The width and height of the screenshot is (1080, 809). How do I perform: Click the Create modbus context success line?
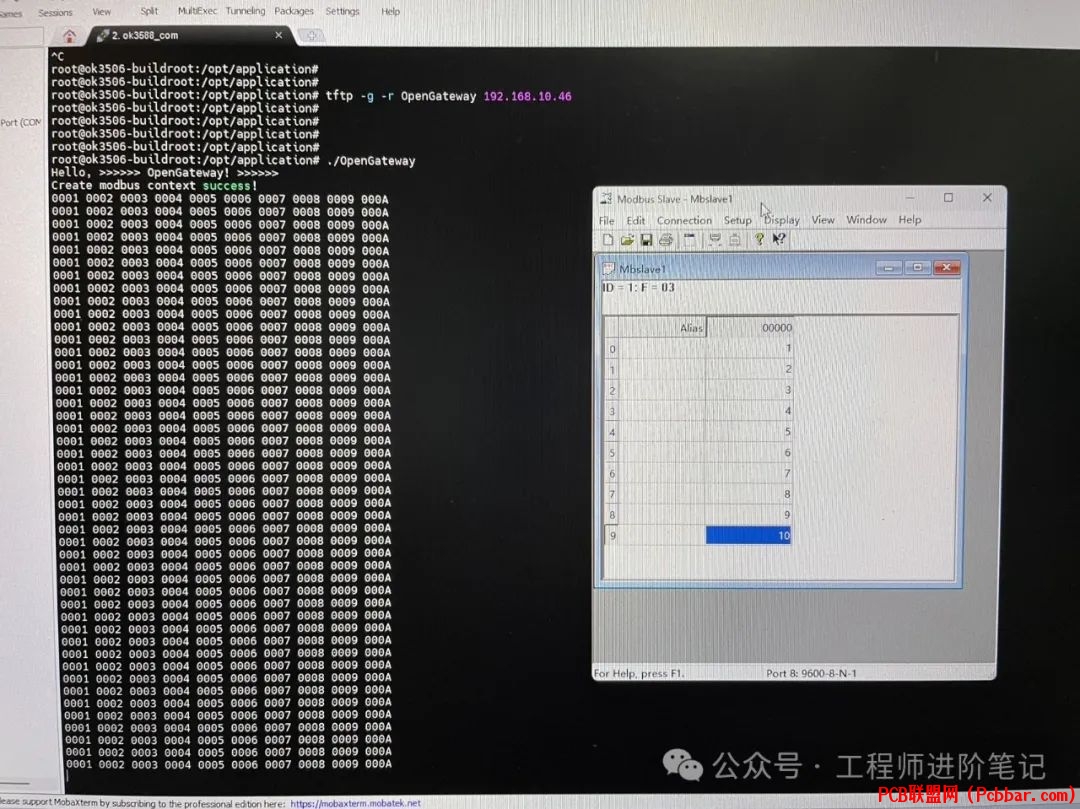point(154,186)
